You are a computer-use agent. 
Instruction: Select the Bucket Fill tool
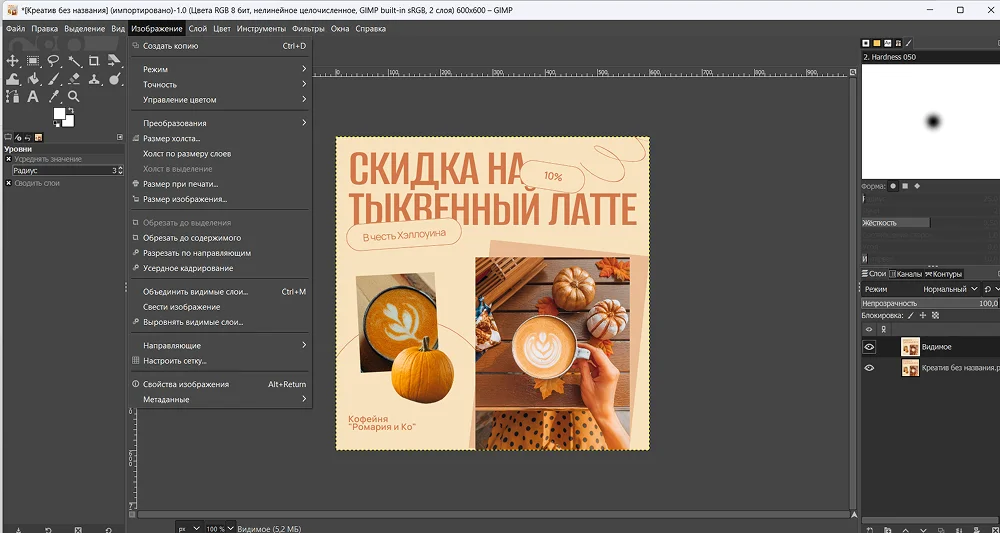[x=33, y=79]
